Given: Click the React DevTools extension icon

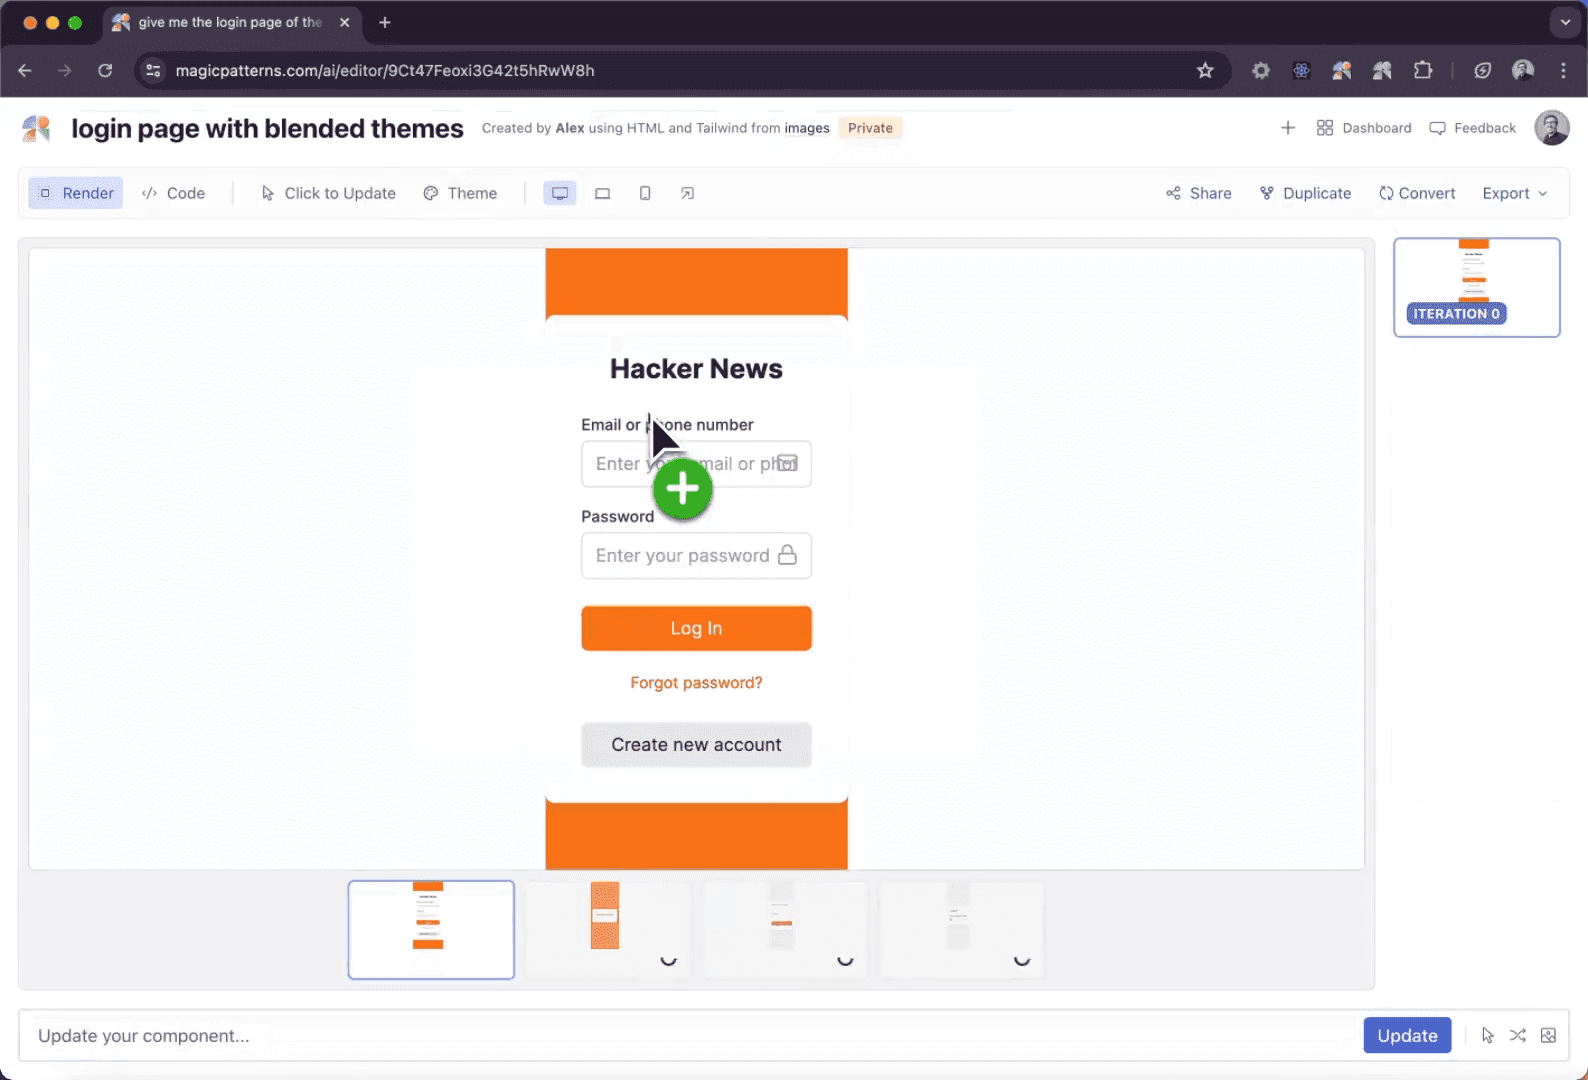Looking at the screenshot, I should tap(1301, 70).
